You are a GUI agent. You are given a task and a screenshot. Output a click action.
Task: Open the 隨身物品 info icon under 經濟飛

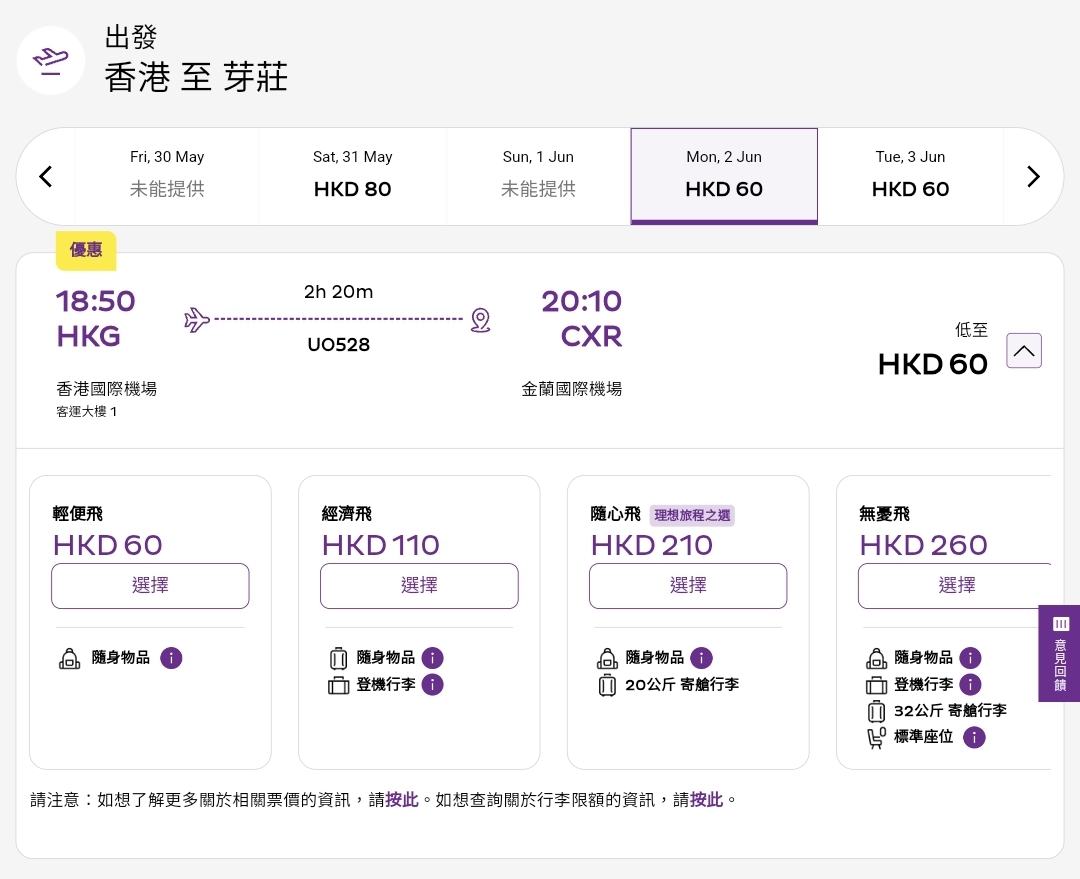[x=432, y=658]
